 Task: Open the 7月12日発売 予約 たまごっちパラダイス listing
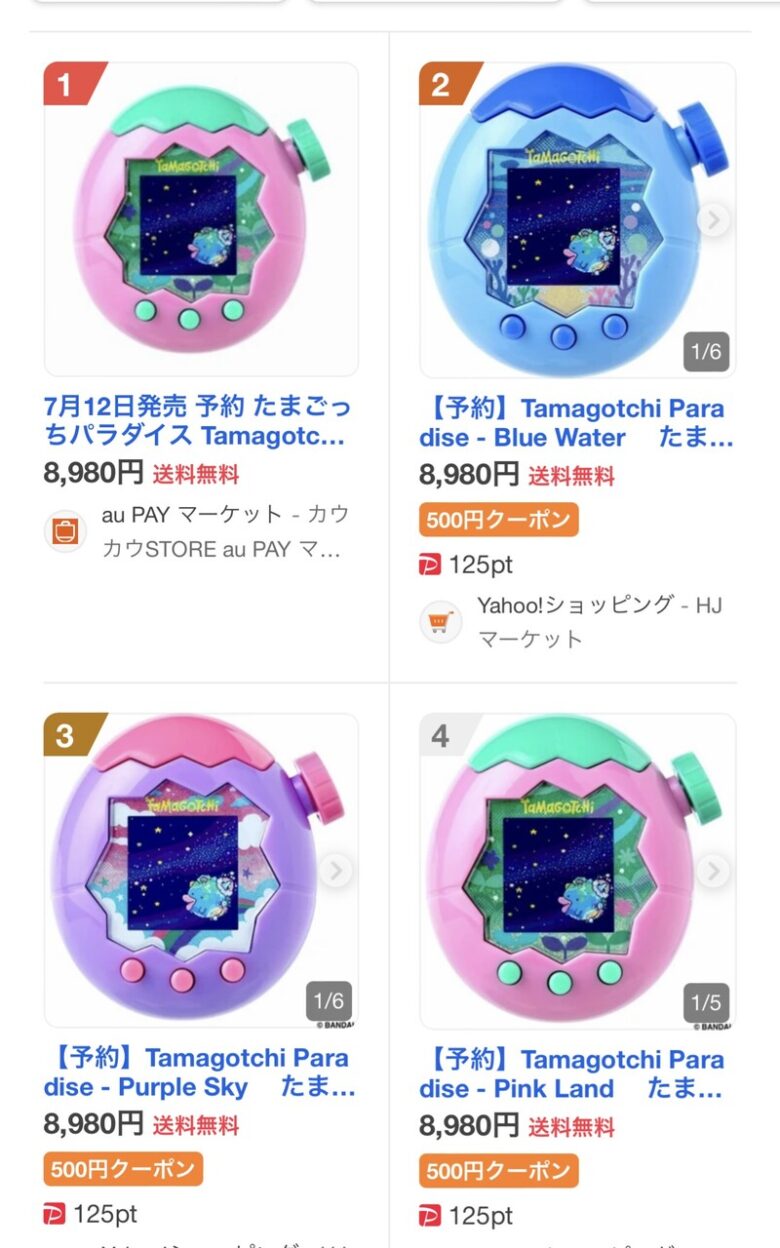coord(197,422)
